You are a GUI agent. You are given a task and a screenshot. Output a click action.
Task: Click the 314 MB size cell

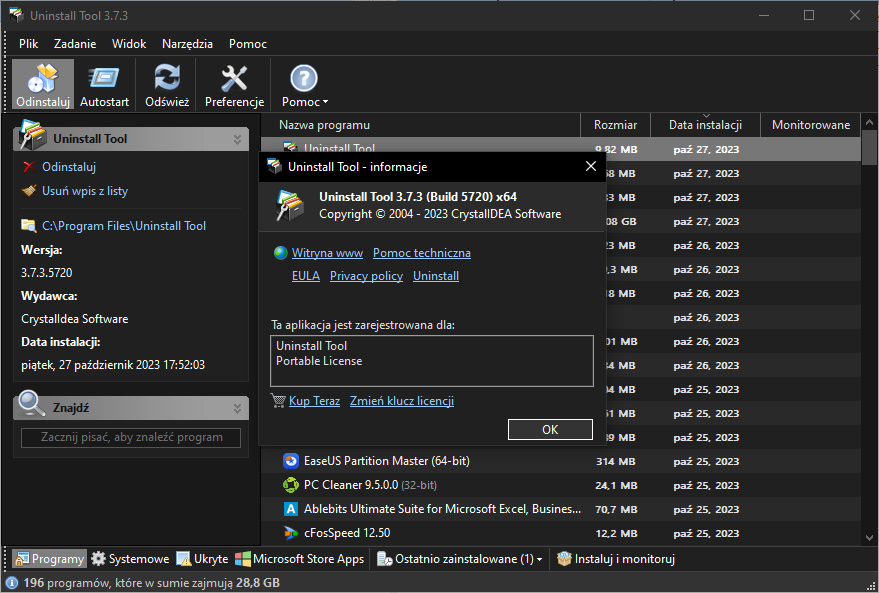tap(616, 461)
